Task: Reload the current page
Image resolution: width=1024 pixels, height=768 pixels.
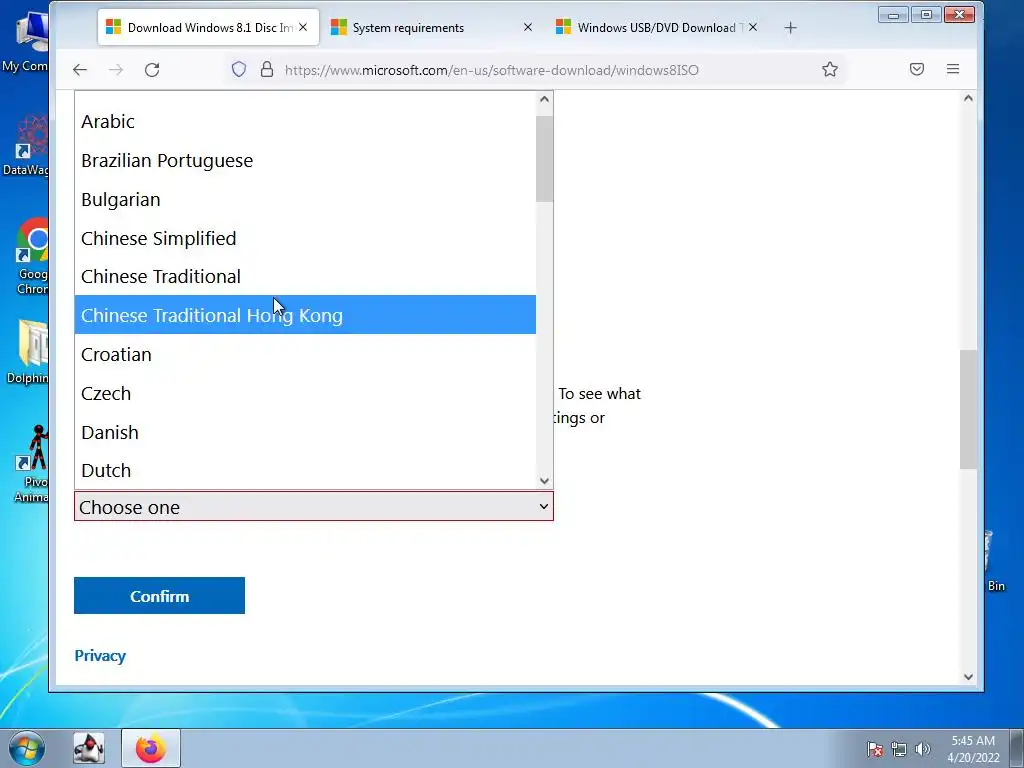Action: (x=152, y=70)
